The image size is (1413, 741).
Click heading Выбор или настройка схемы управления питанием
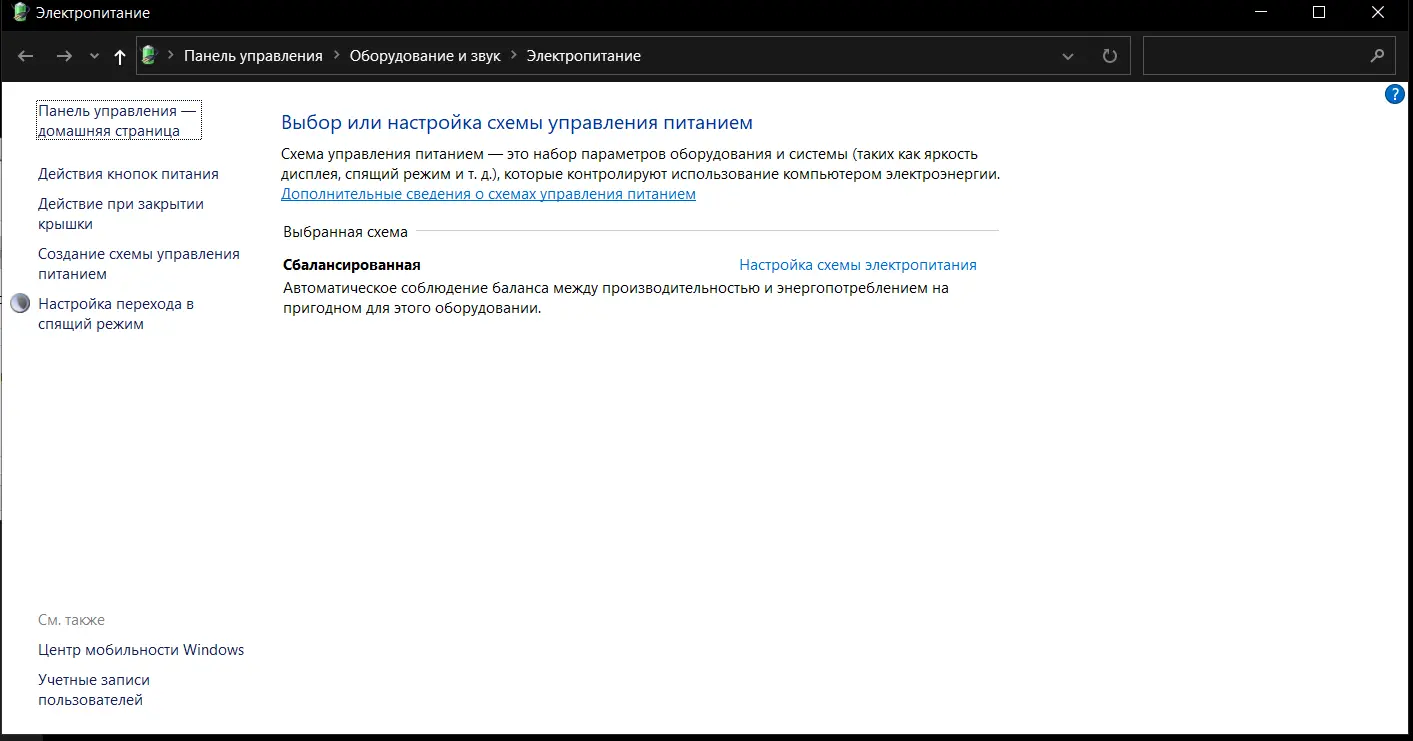[517, 123]
